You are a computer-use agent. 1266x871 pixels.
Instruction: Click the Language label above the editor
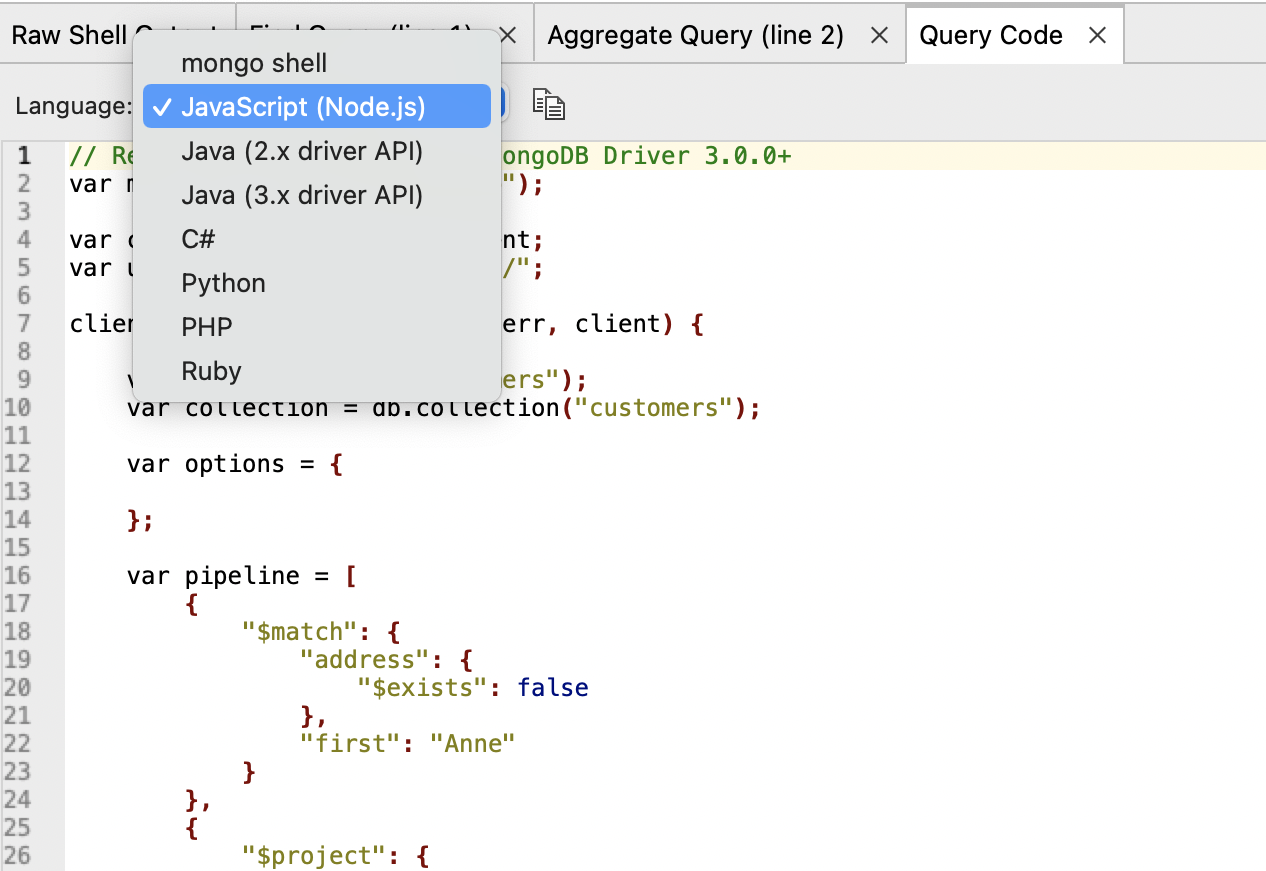[x=71, y=105]
